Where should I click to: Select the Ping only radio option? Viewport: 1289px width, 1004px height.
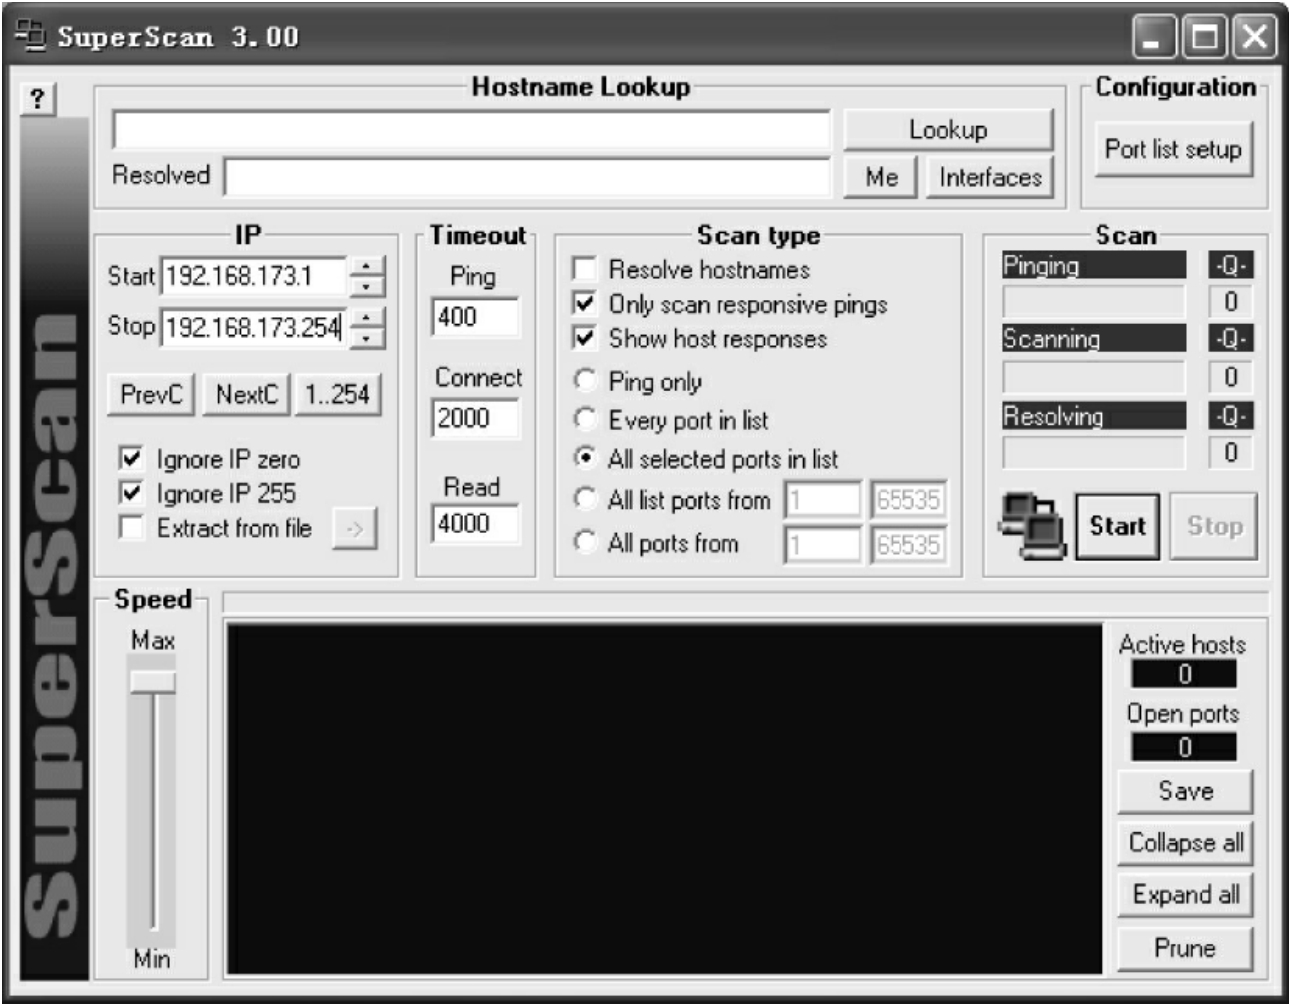tap(585, 380)
